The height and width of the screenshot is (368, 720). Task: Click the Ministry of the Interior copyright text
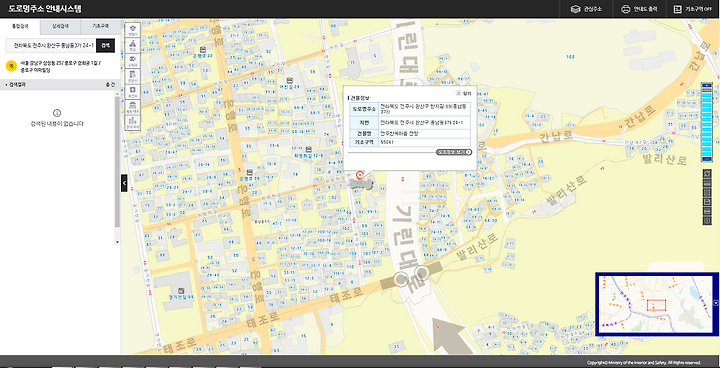644,362
